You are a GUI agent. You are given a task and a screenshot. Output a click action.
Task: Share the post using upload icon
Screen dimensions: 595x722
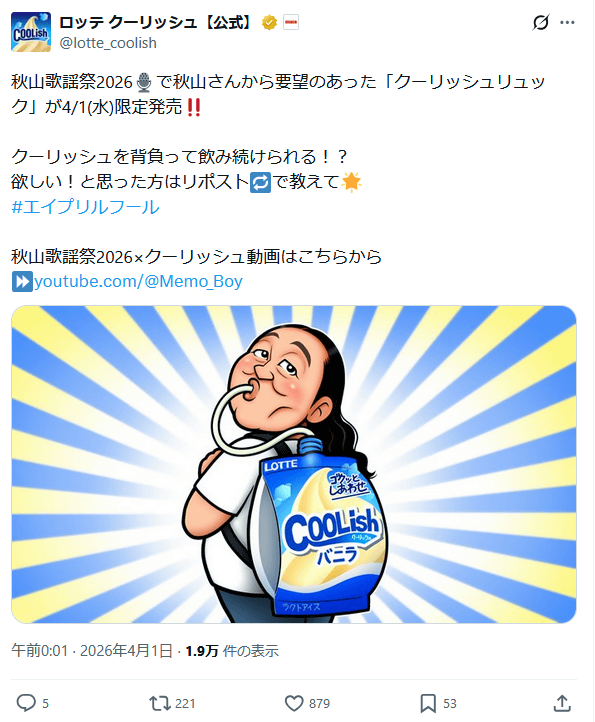click(x=562, y=703)
